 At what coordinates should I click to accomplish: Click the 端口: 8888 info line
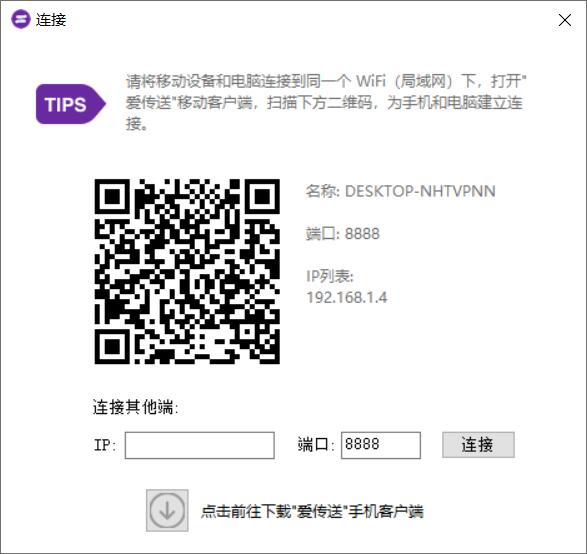click(343, 234)
